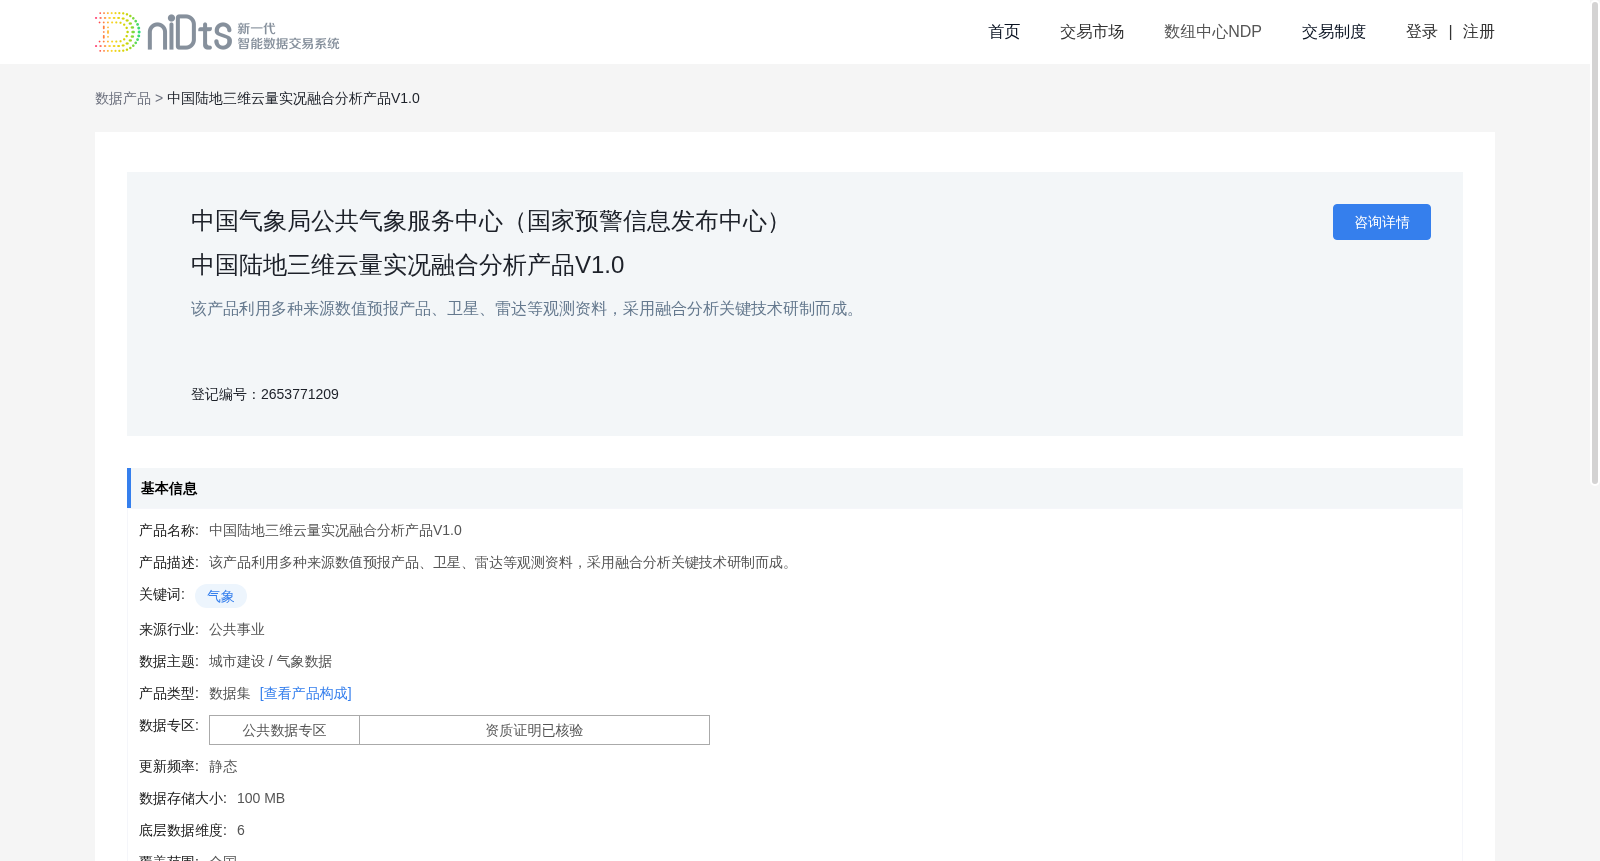1600x861 pixels.
Task: Open the [查看产品构成] link
Action: point(305,693)
